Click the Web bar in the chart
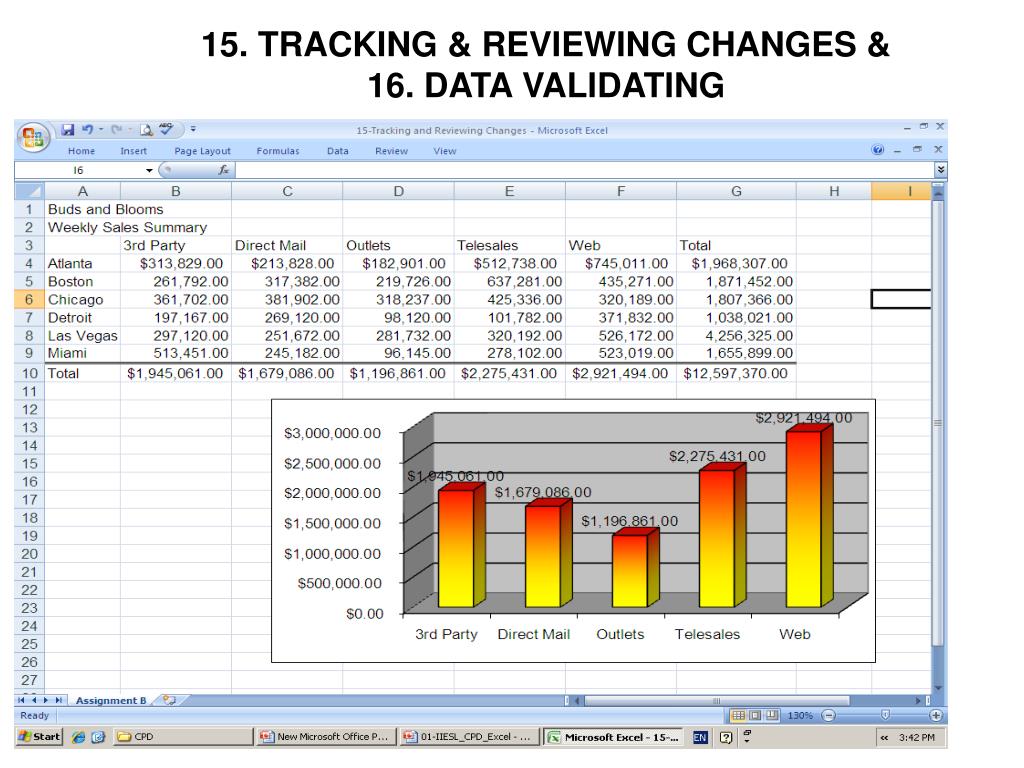Screen dimensions: 1024x768 pos(808,516)
